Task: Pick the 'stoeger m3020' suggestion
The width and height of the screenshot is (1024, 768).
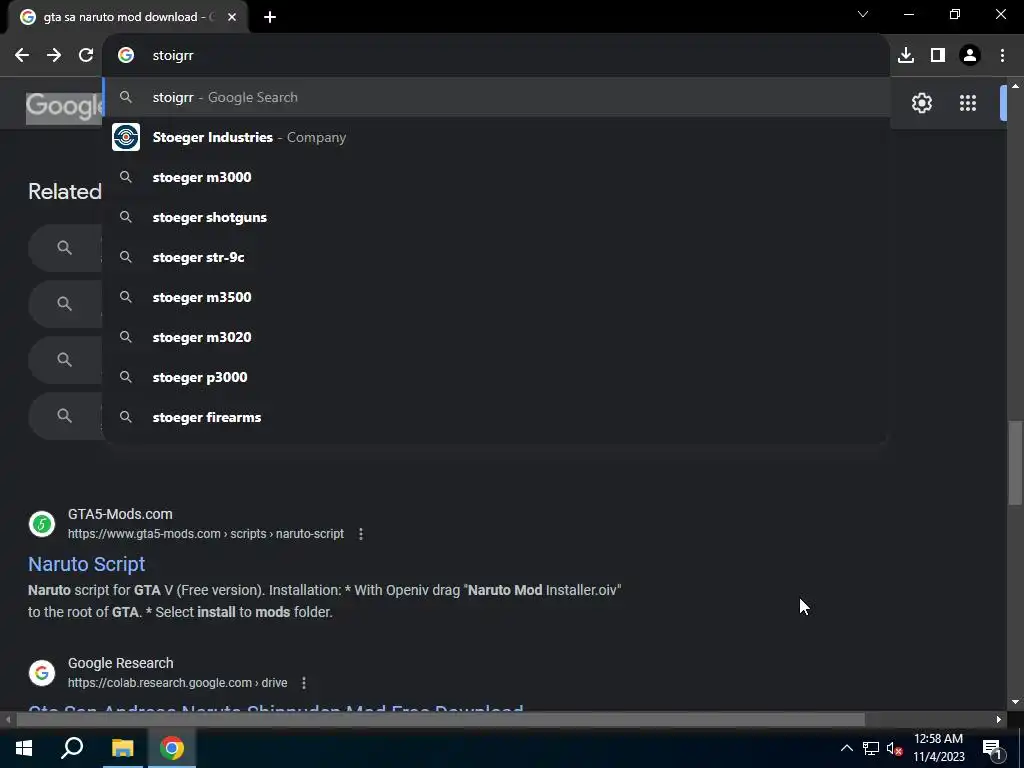Action: [x=496, y=337]
